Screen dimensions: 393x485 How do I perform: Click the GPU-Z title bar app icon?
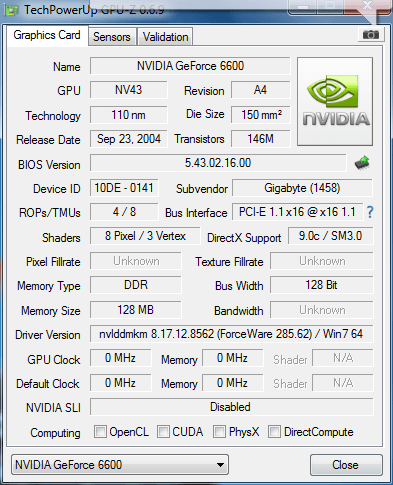coord(12,10)
